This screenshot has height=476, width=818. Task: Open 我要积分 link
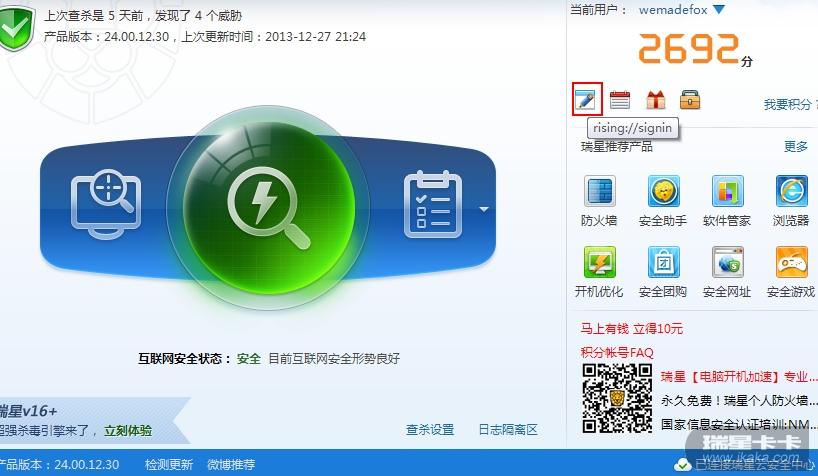(x=787, y=104)
